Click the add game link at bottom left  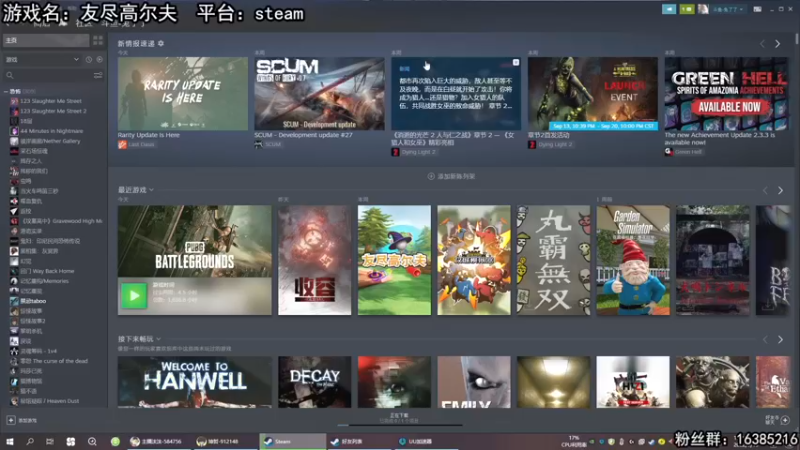(22, 420)
